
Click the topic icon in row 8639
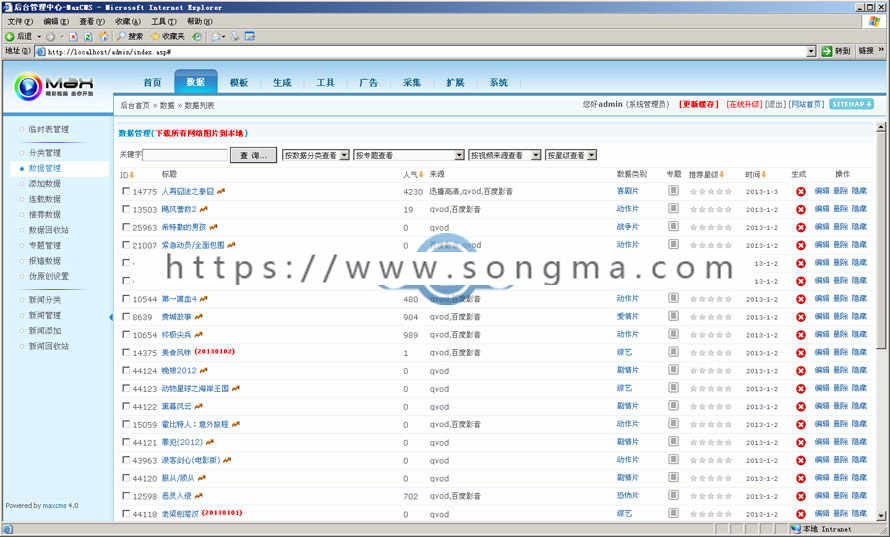(x=673, y=316)
